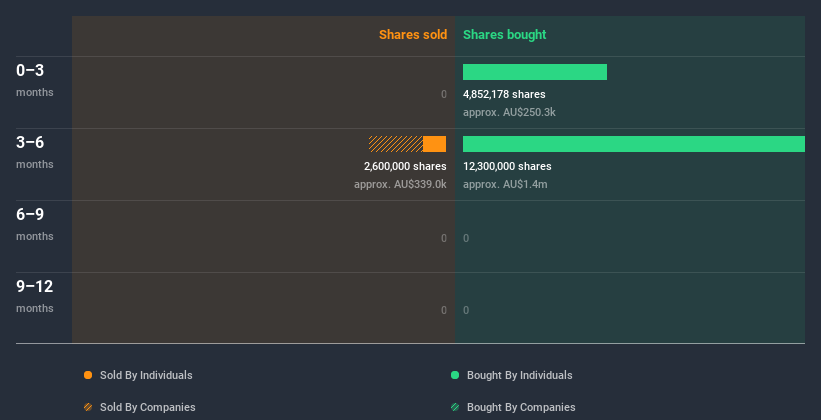Click the 9–12 months row label
Viewport: 821px width, 420px height.
(x=35, y=296)
